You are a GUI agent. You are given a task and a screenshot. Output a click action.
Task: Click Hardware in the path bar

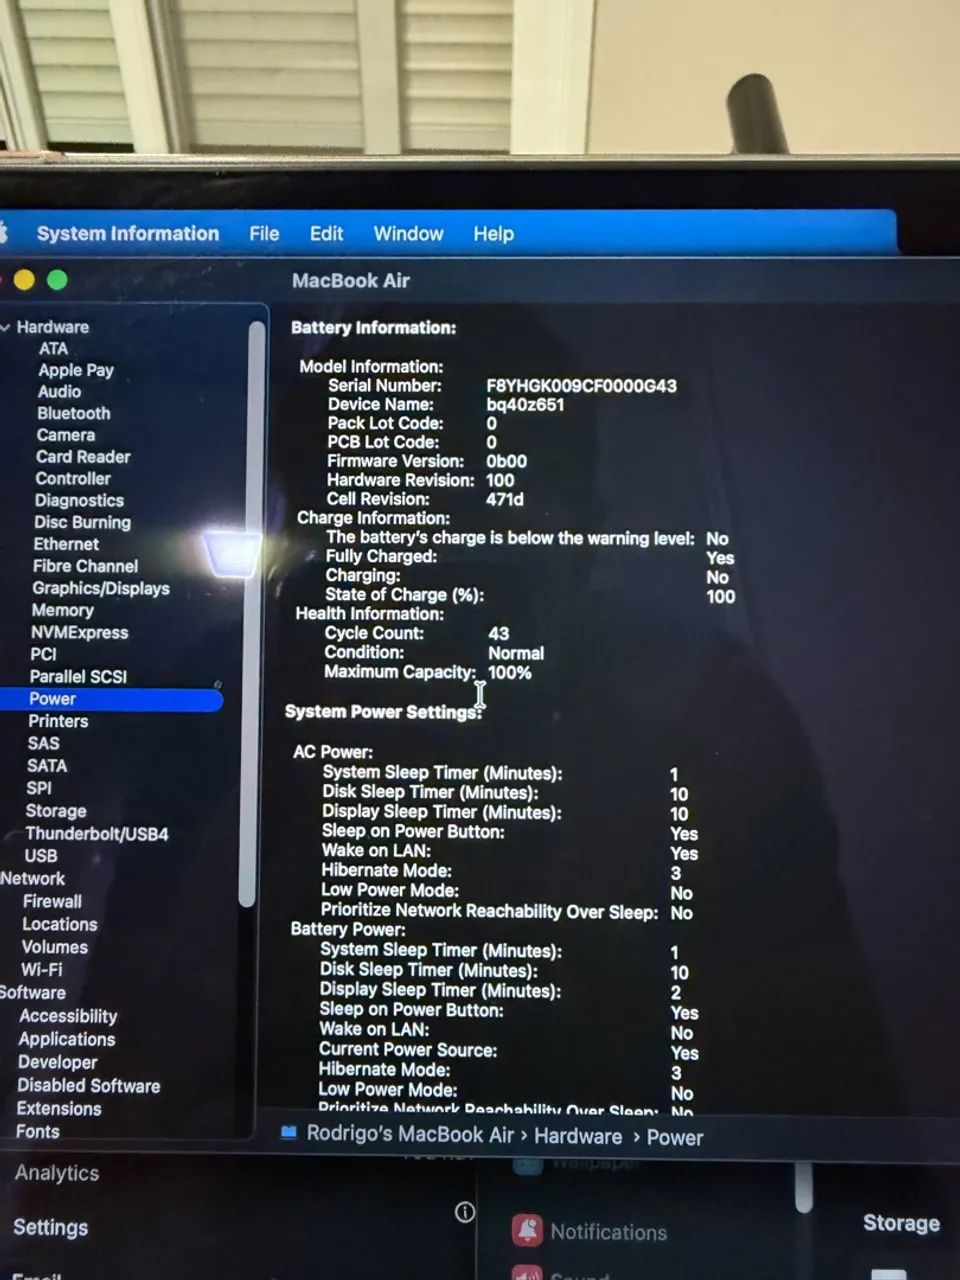(578, 1136)
